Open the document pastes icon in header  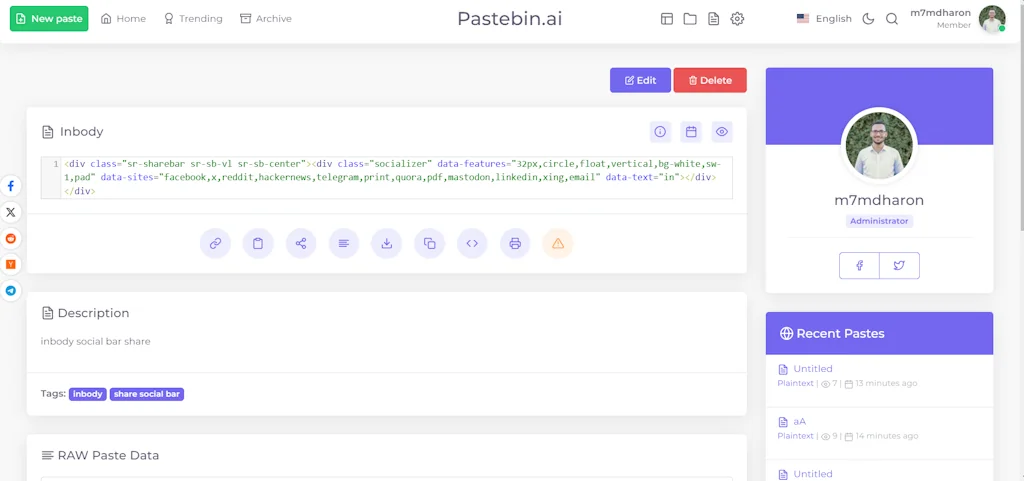tap(714, 19)
